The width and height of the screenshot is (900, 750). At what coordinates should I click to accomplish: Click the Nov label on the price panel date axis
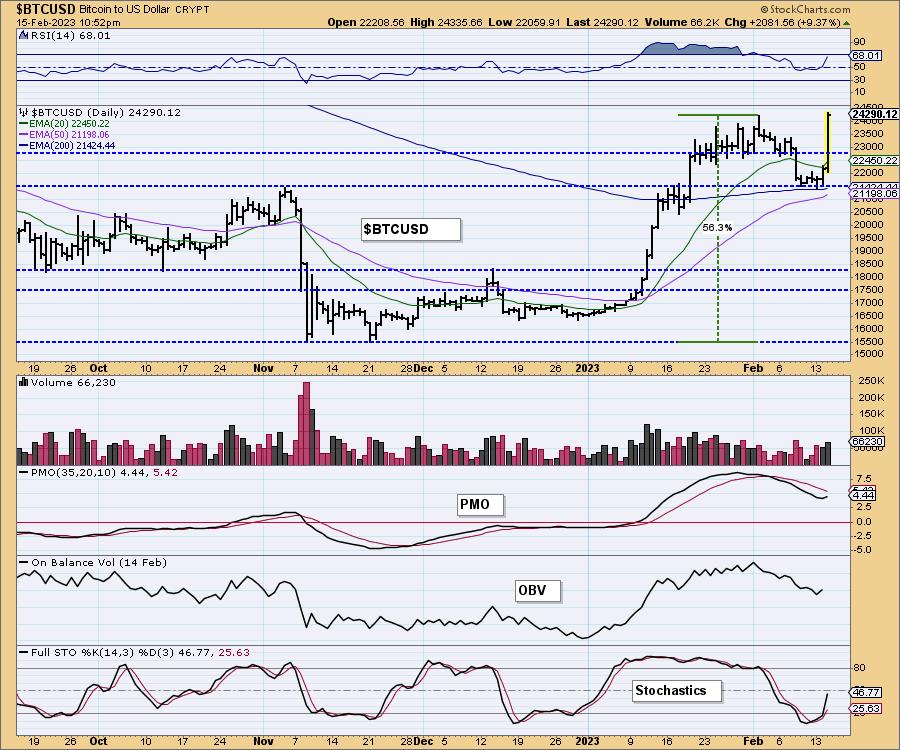coord(263,368)
